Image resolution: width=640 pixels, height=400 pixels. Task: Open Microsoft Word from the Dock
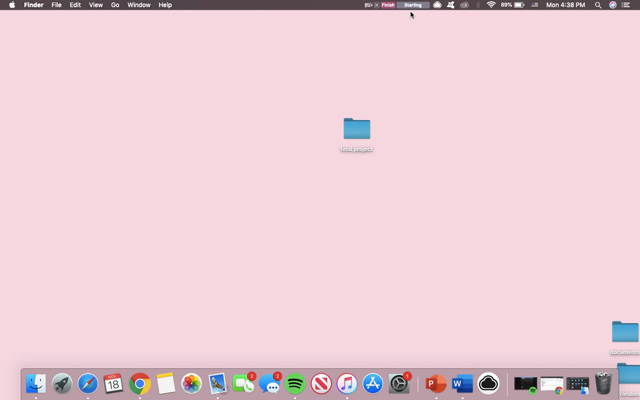(462, 383)
